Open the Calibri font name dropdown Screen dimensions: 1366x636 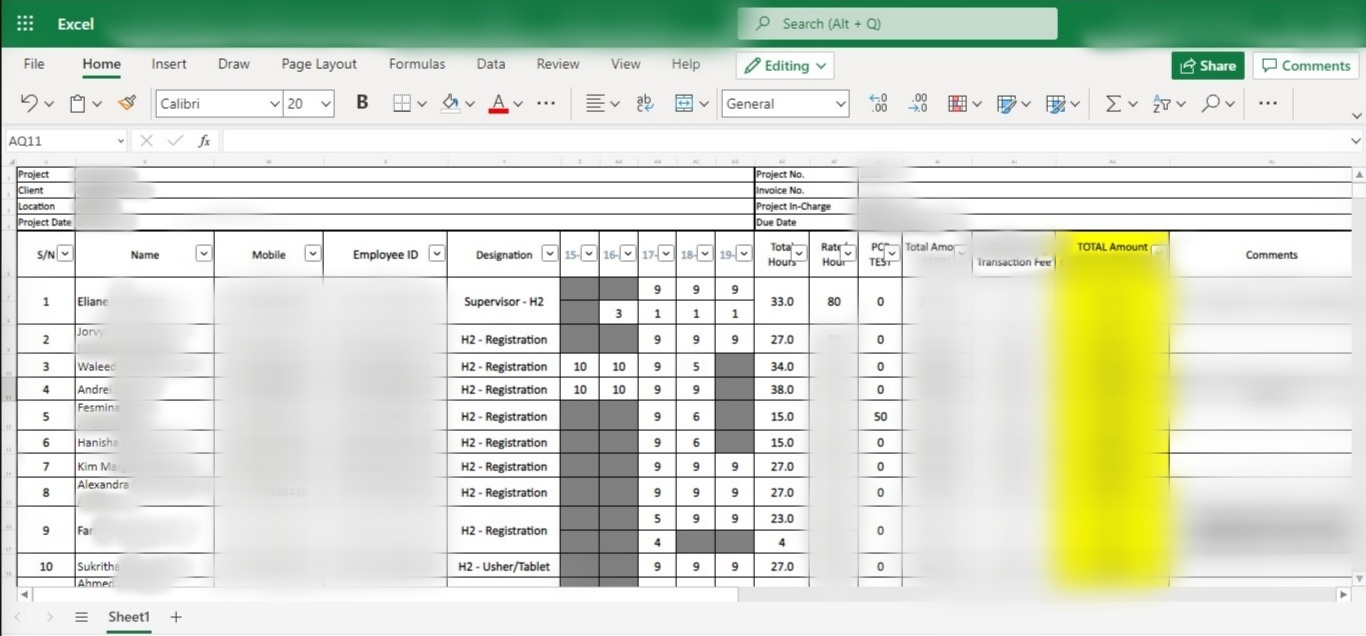coord(274,104)
